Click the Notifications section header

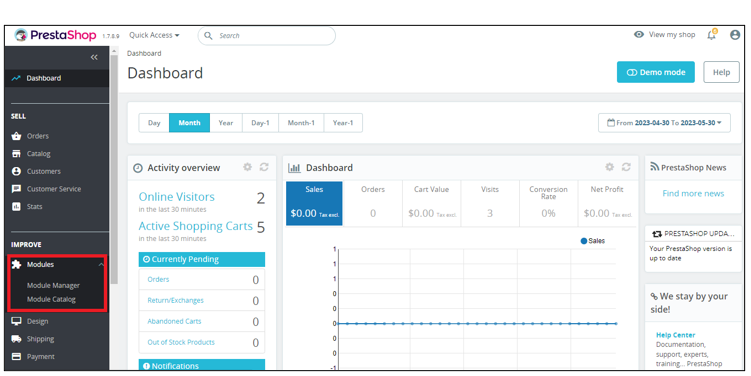pyautogui.click(x=202, y=365)
